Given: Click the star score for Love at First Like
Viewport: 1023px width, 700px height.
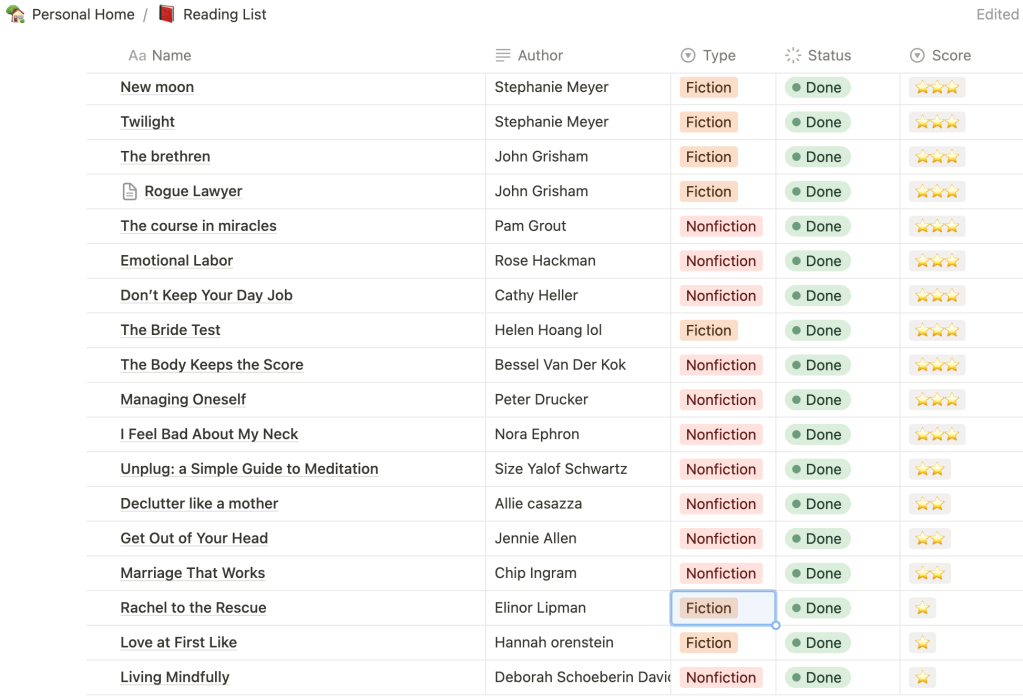Looking at the screenshot, I should 922,643.
